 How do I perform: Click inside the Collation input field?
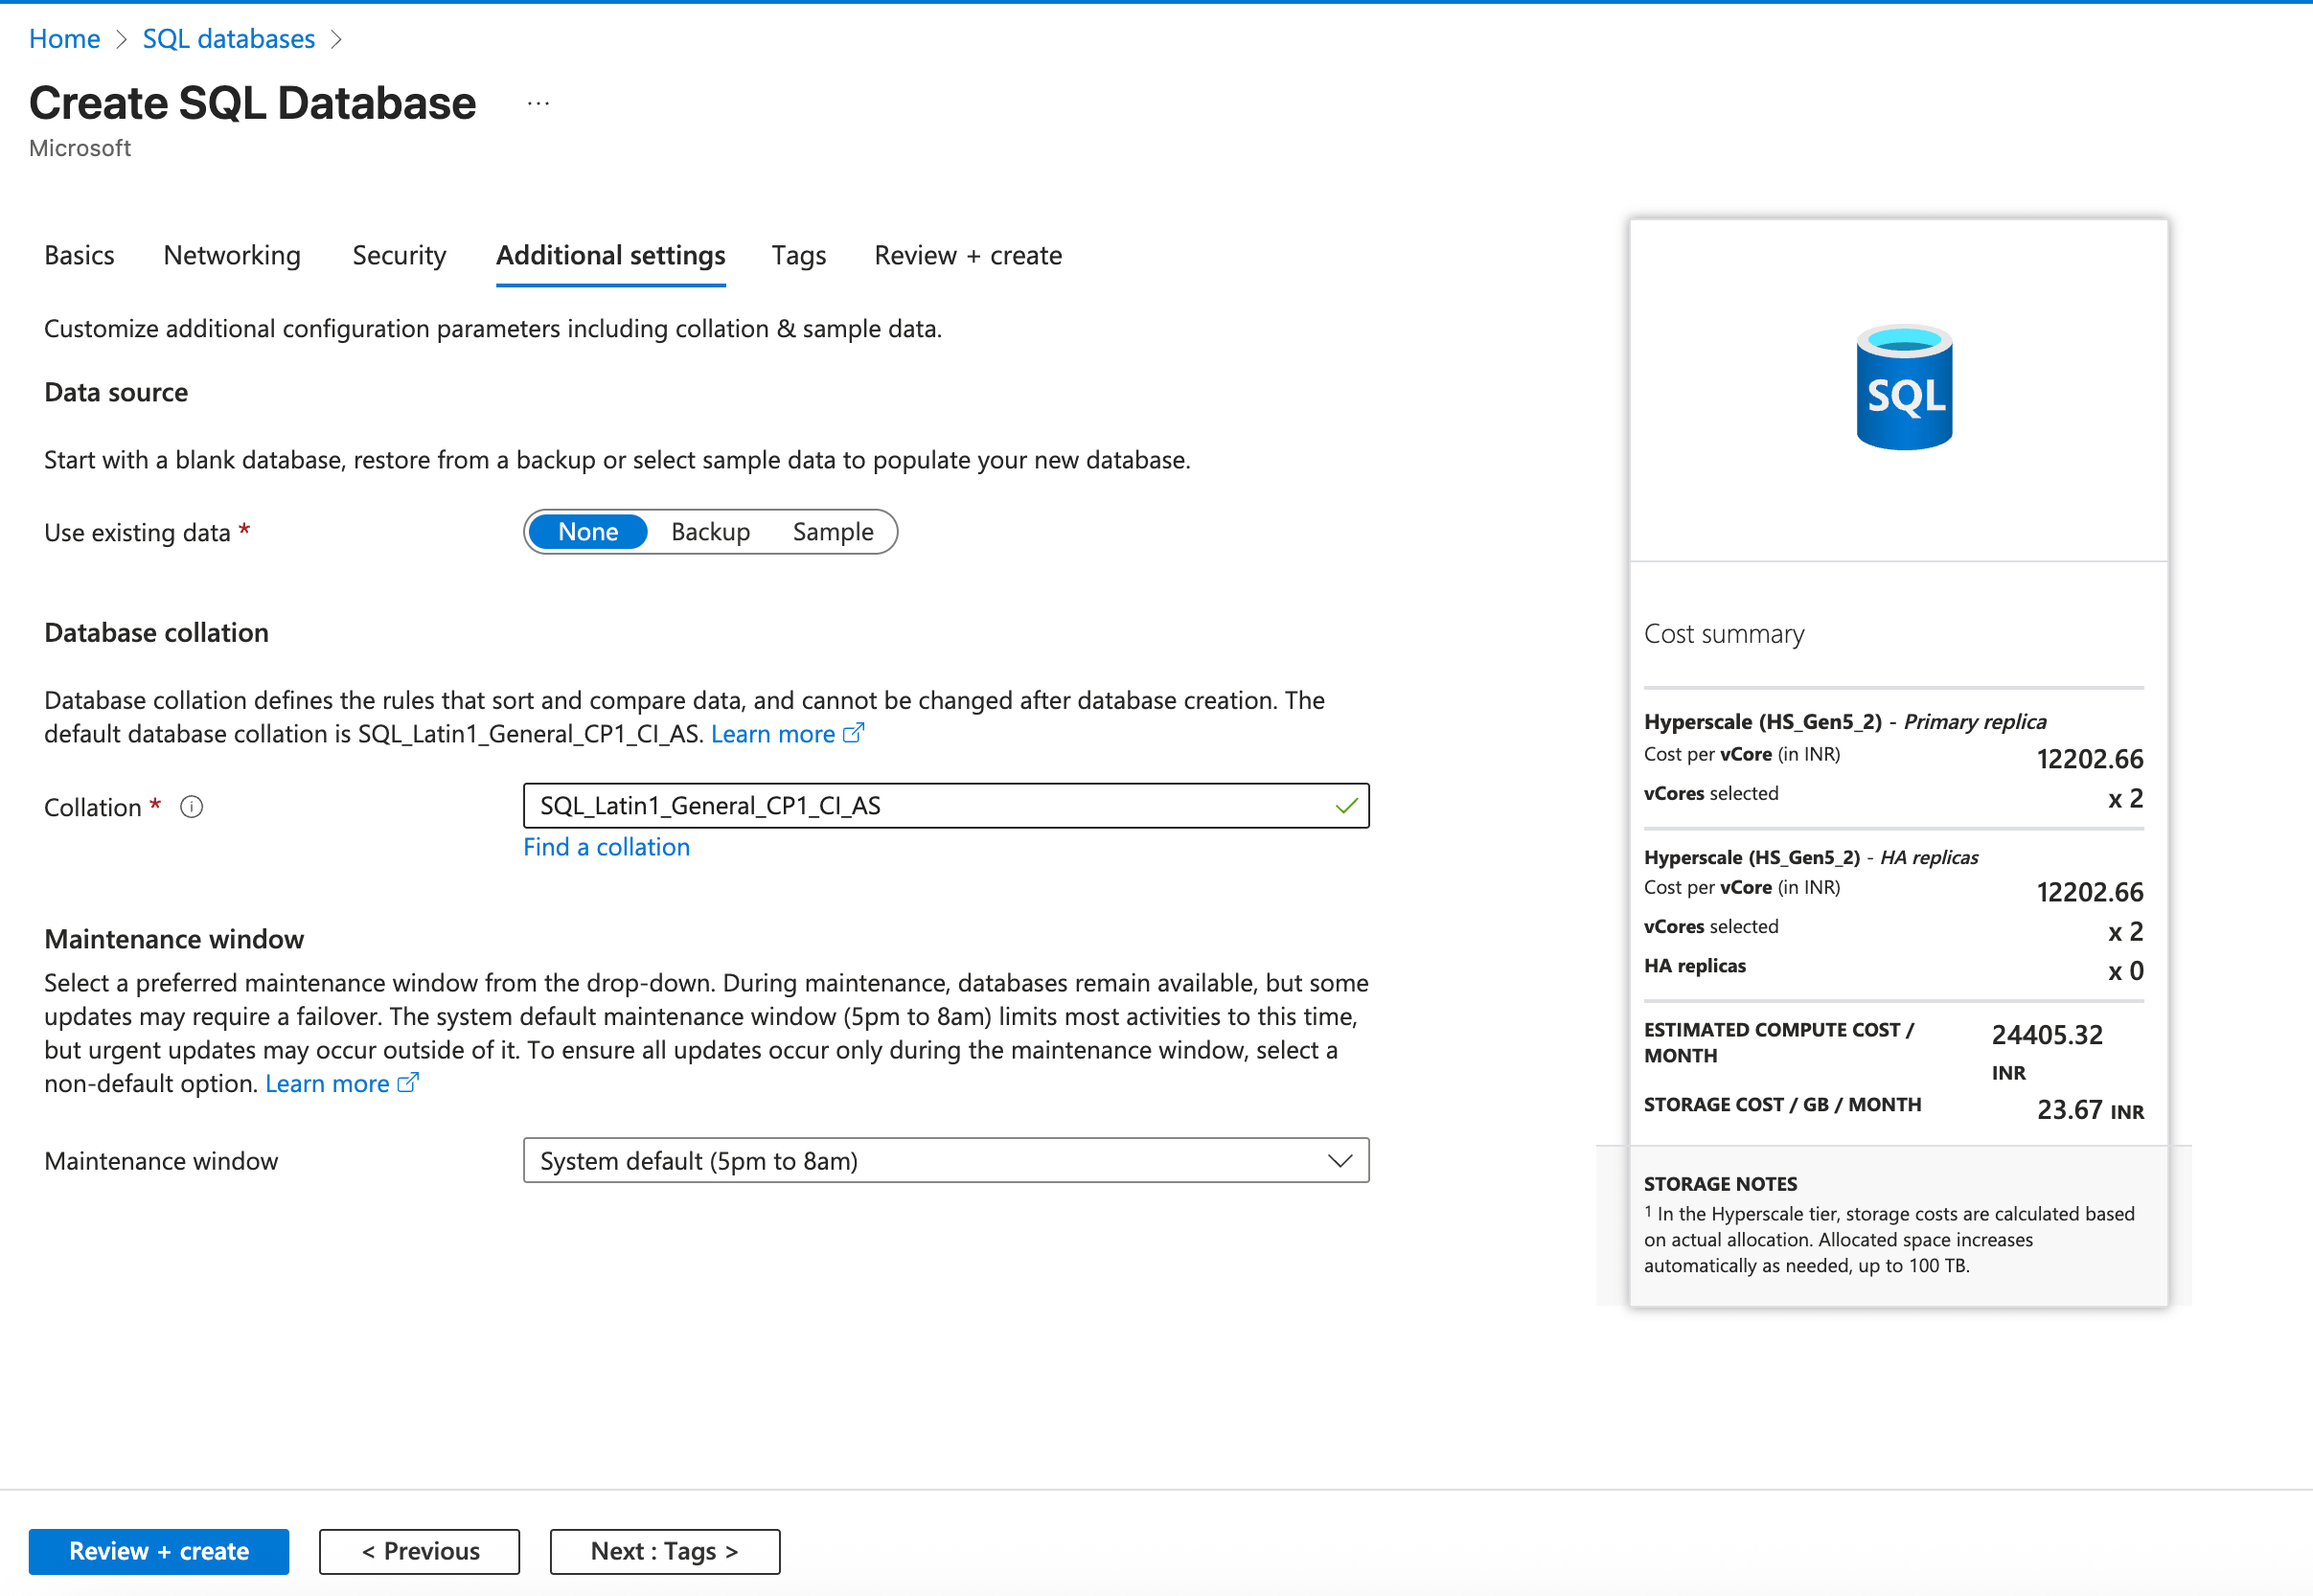point(900,805)
